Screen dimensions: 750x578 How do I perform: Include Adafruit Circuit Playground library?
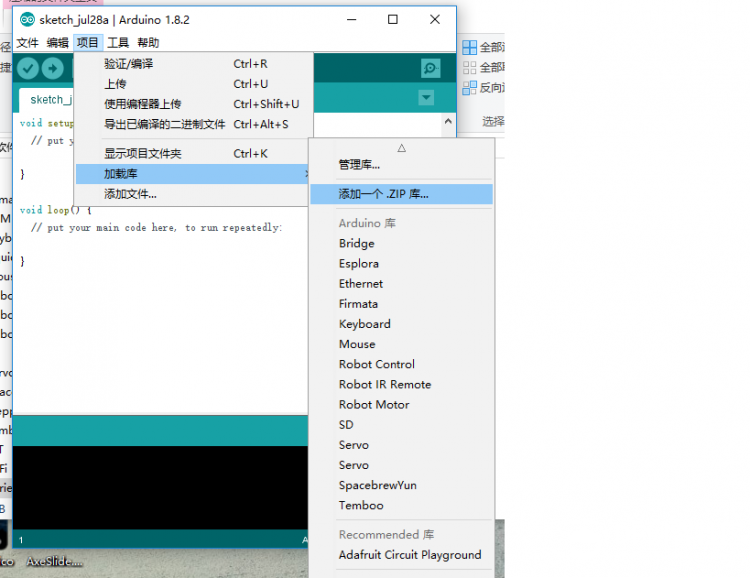[x=401, y=555]
